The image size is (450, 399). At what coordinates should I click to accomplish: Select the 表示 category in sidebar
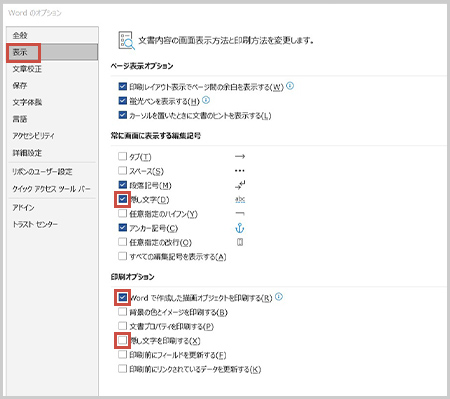52,52
